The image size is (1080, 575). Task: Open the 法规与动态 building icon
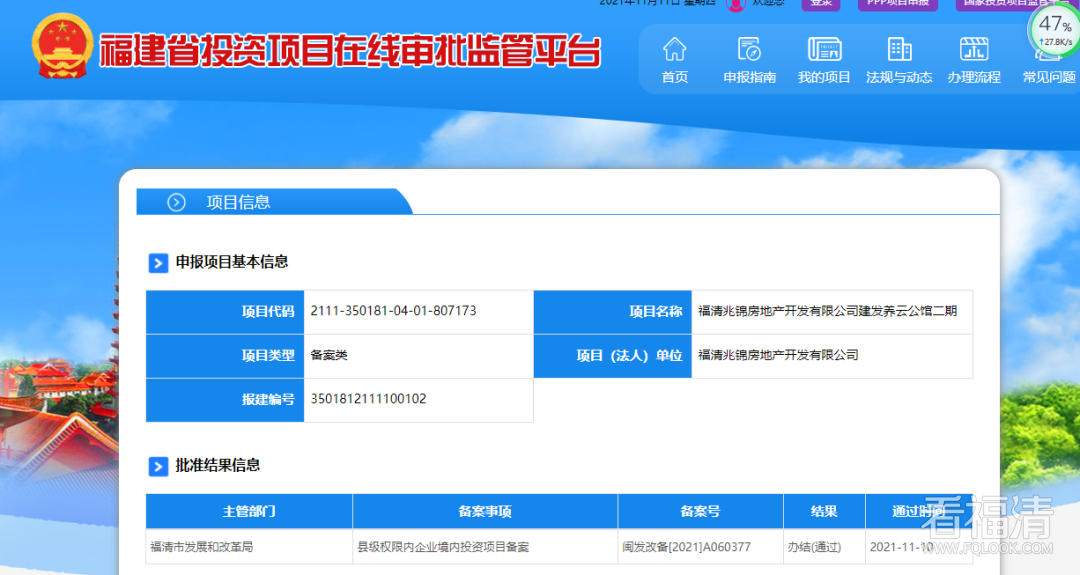click(x=899, y=49)
